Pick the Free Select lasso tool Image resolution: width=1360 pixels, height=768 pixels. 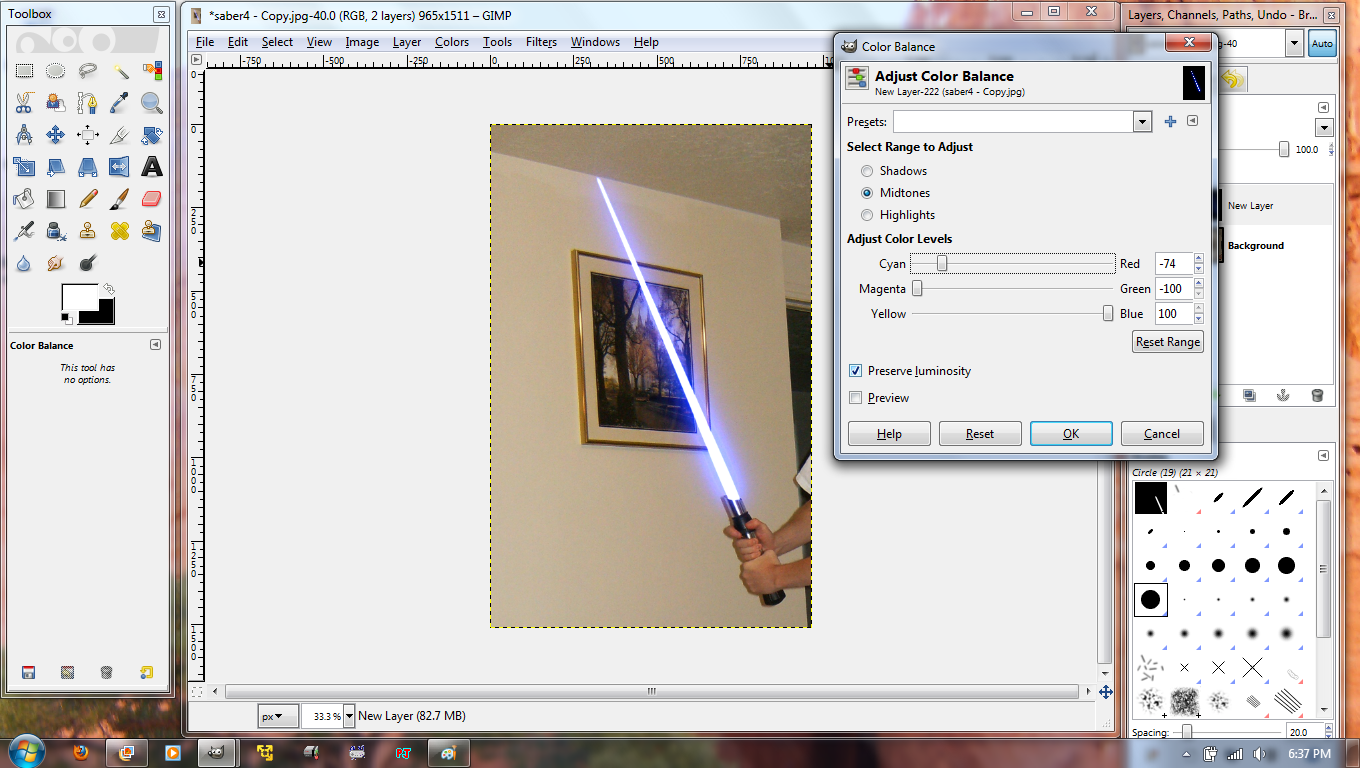pos(88,71)
